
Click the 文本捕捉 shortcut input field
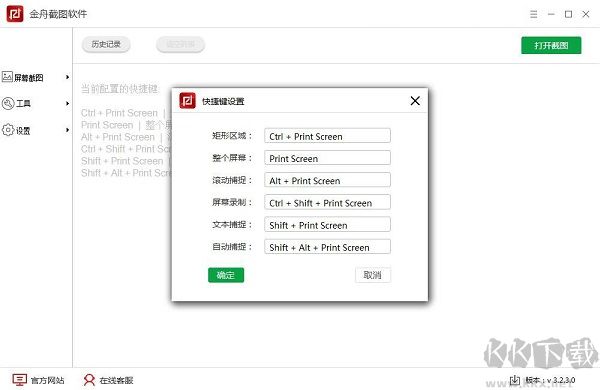[x=327, y=225]
